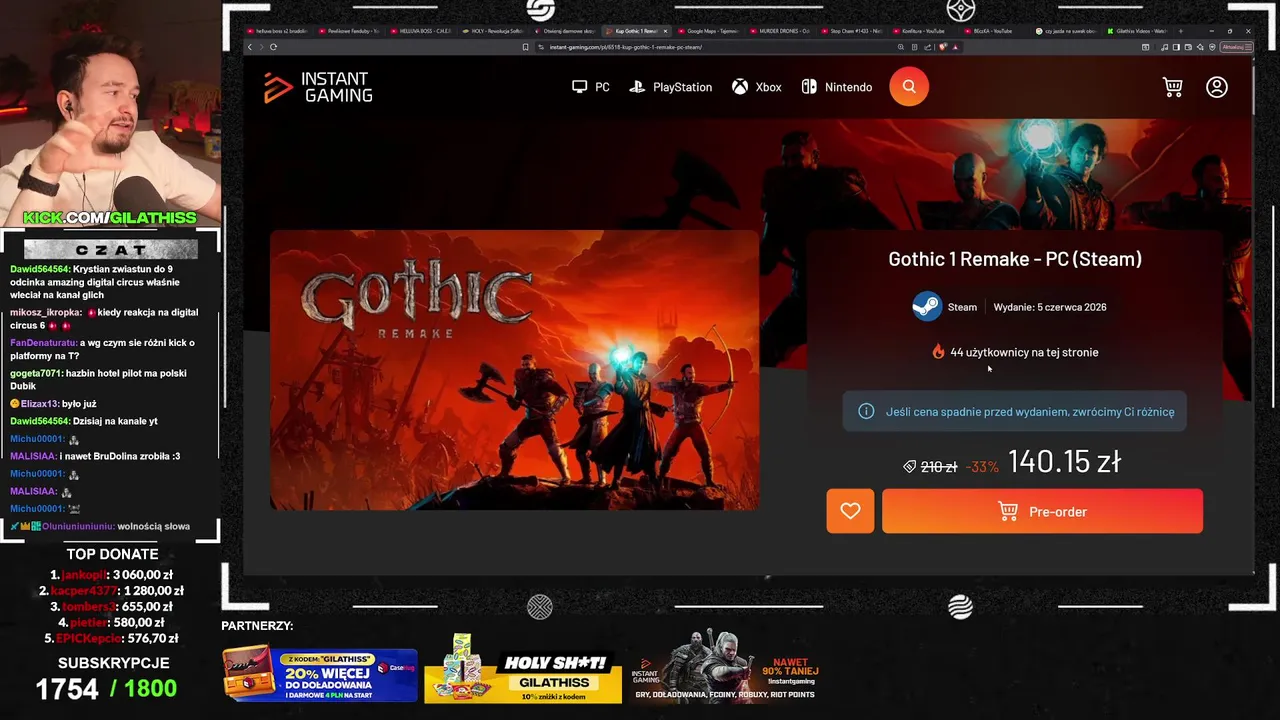The height and width of the screenshot is (720, 1280).
Task: Close the Kup Gothic 1 Remake tab
Action: coord(665,31)
